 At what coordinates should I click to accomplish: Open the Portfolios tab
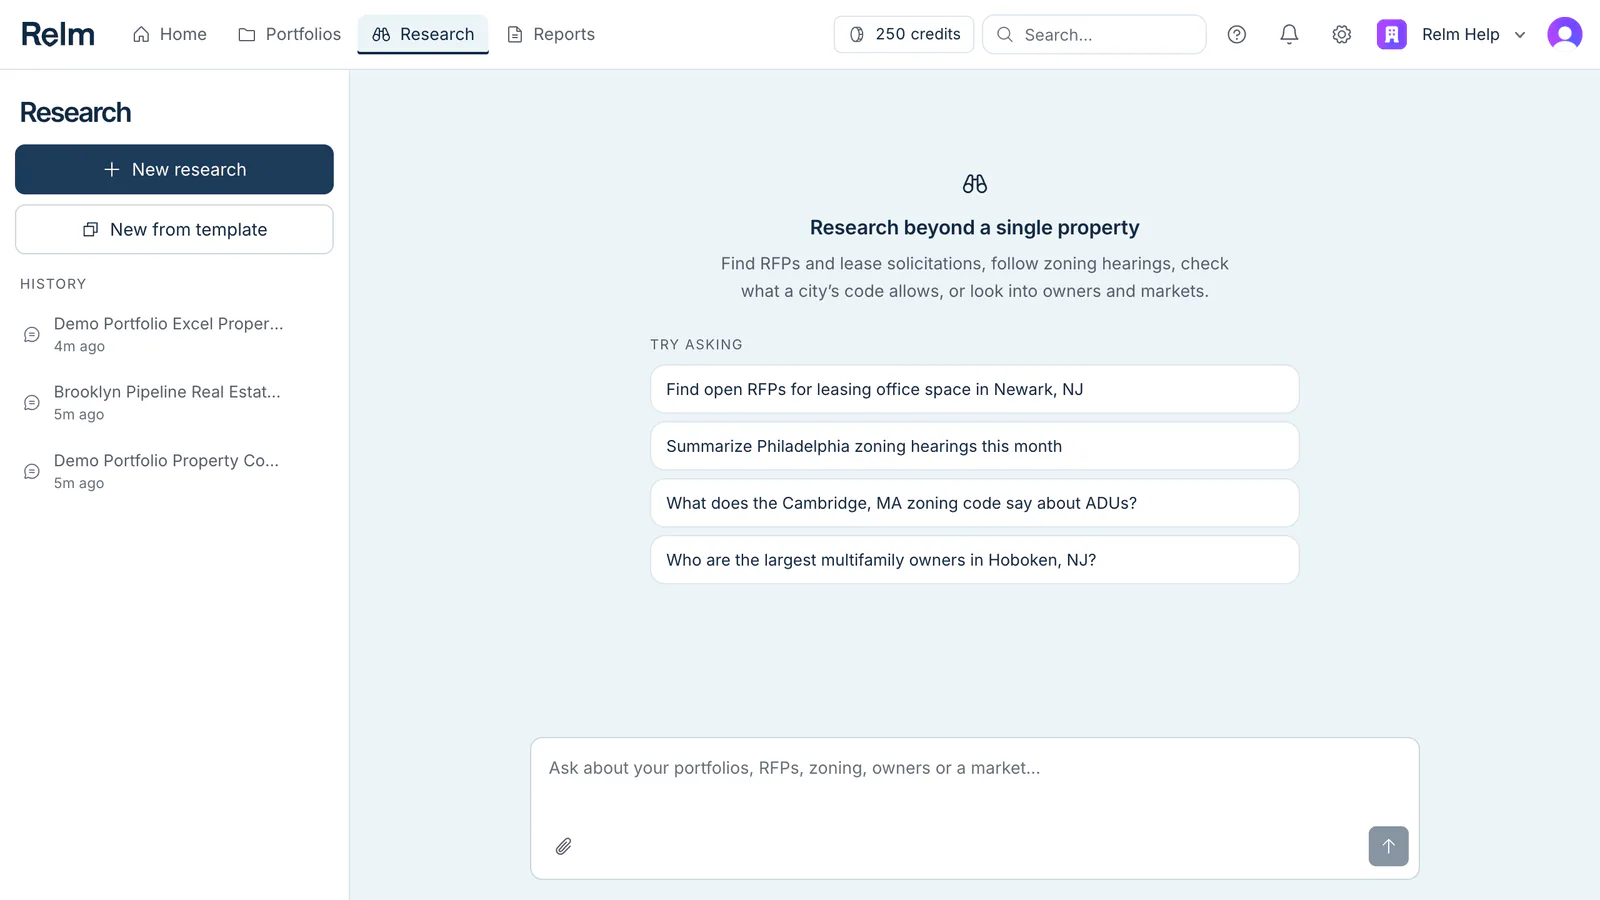[289, 34]
